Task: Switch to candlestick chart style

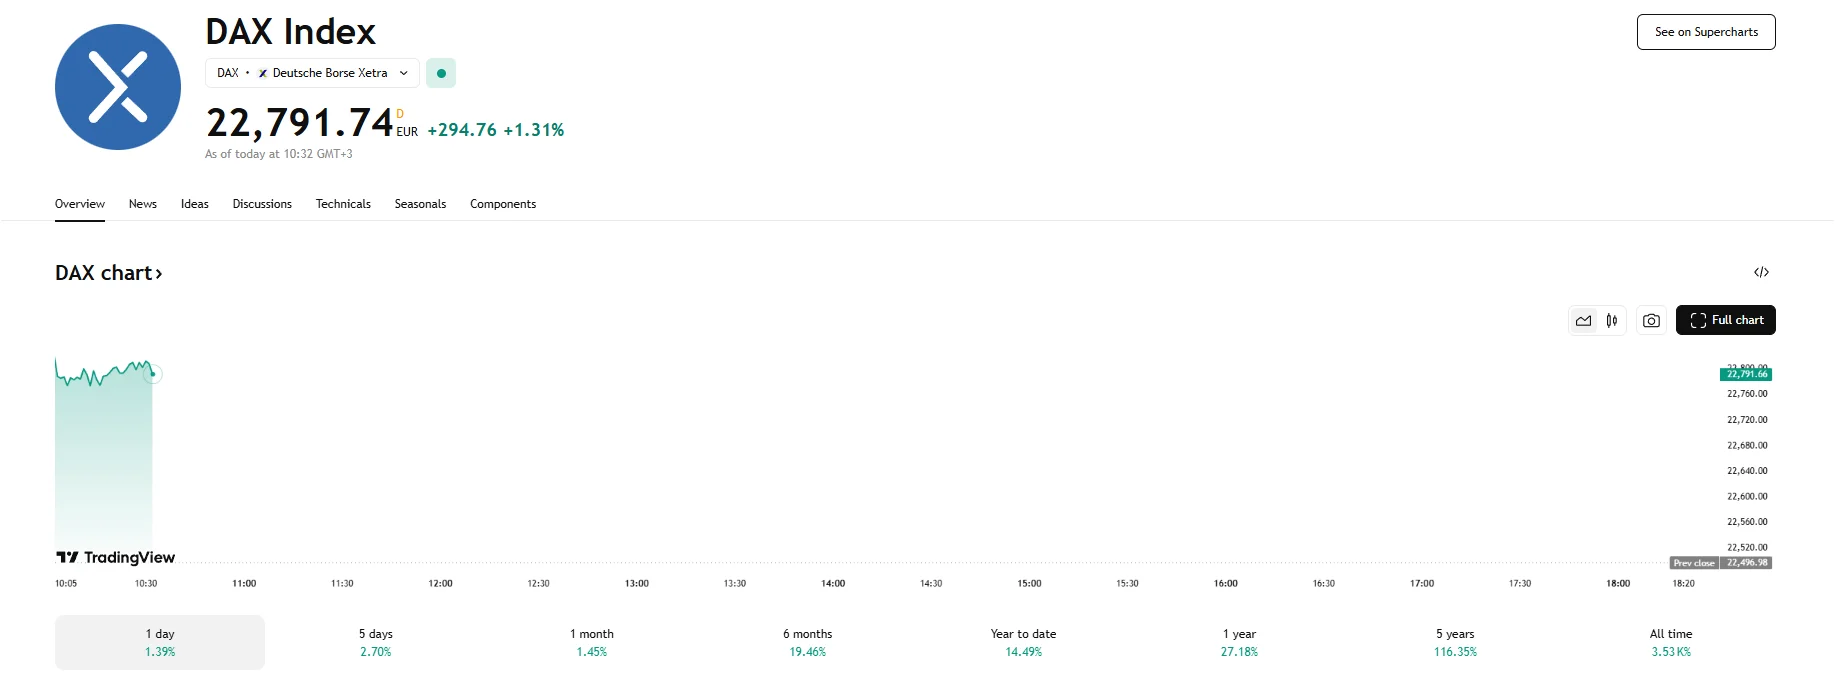Action: coord(1612,321)
